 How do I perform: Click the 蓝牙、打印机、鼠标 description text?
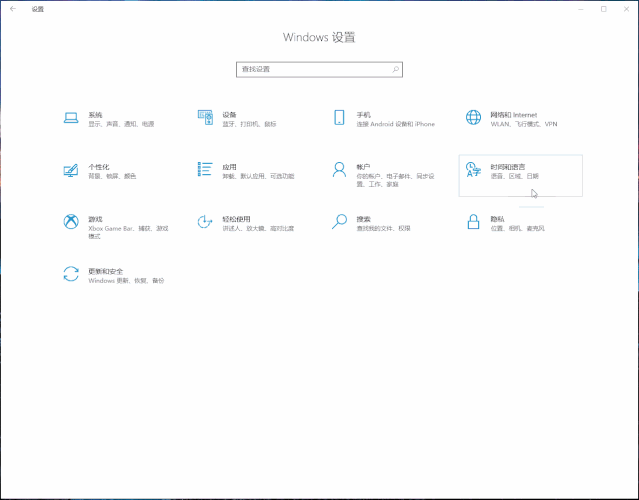tap(249, 124)
